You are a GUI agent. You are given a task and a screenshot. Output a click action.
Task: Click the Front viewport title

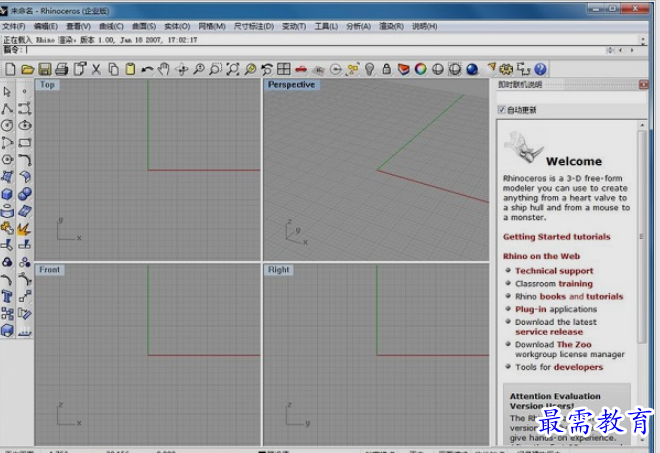tap(50, 270)
